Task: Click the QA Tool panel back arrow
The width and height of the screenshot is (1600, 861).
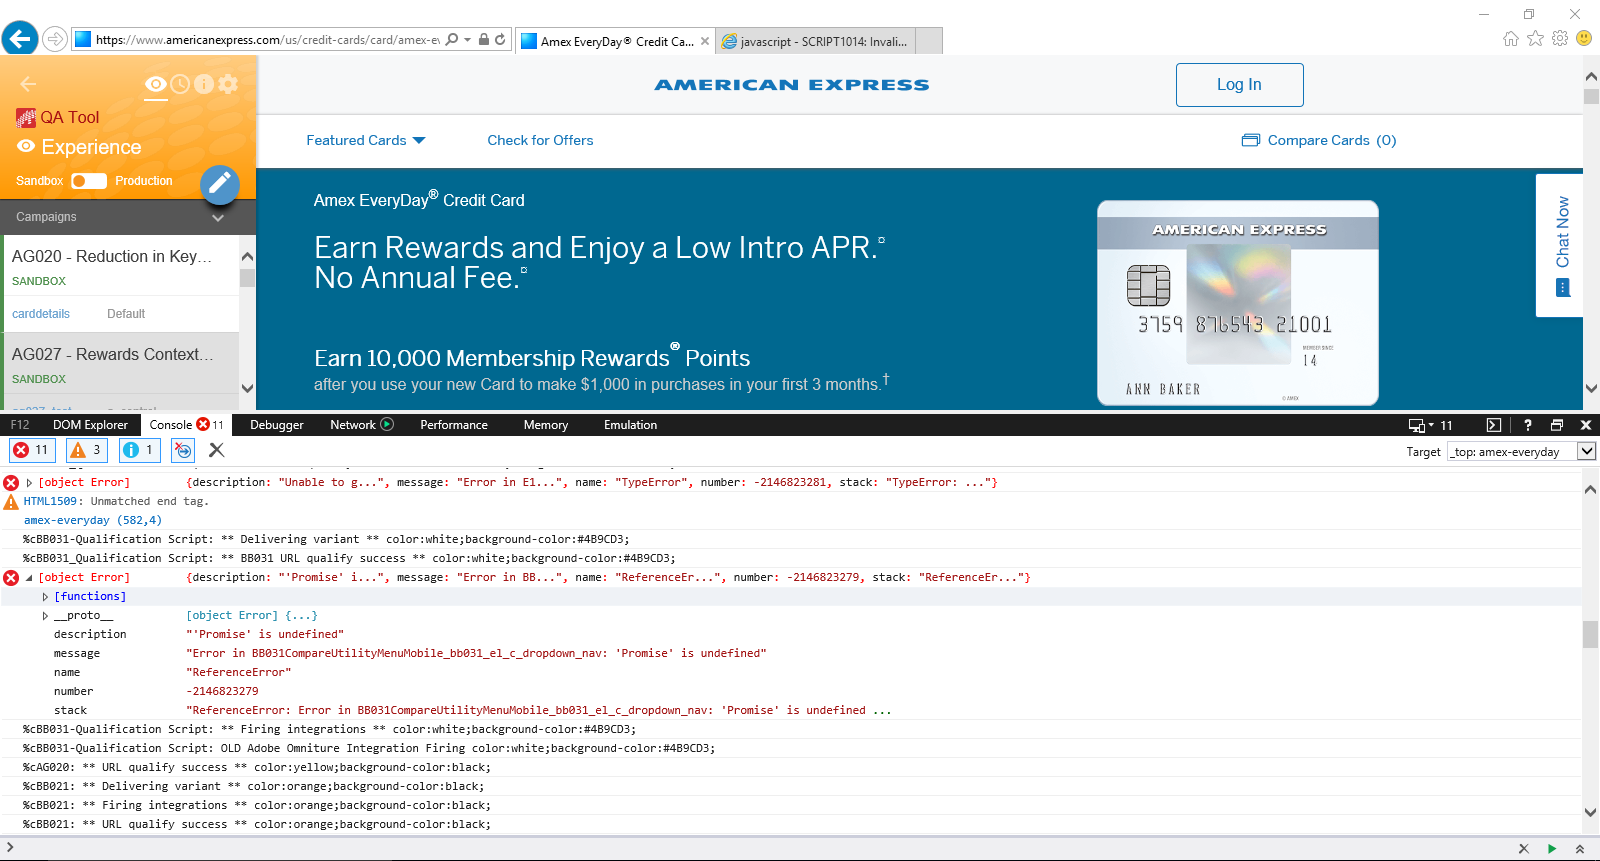Action: click(28, 84)
